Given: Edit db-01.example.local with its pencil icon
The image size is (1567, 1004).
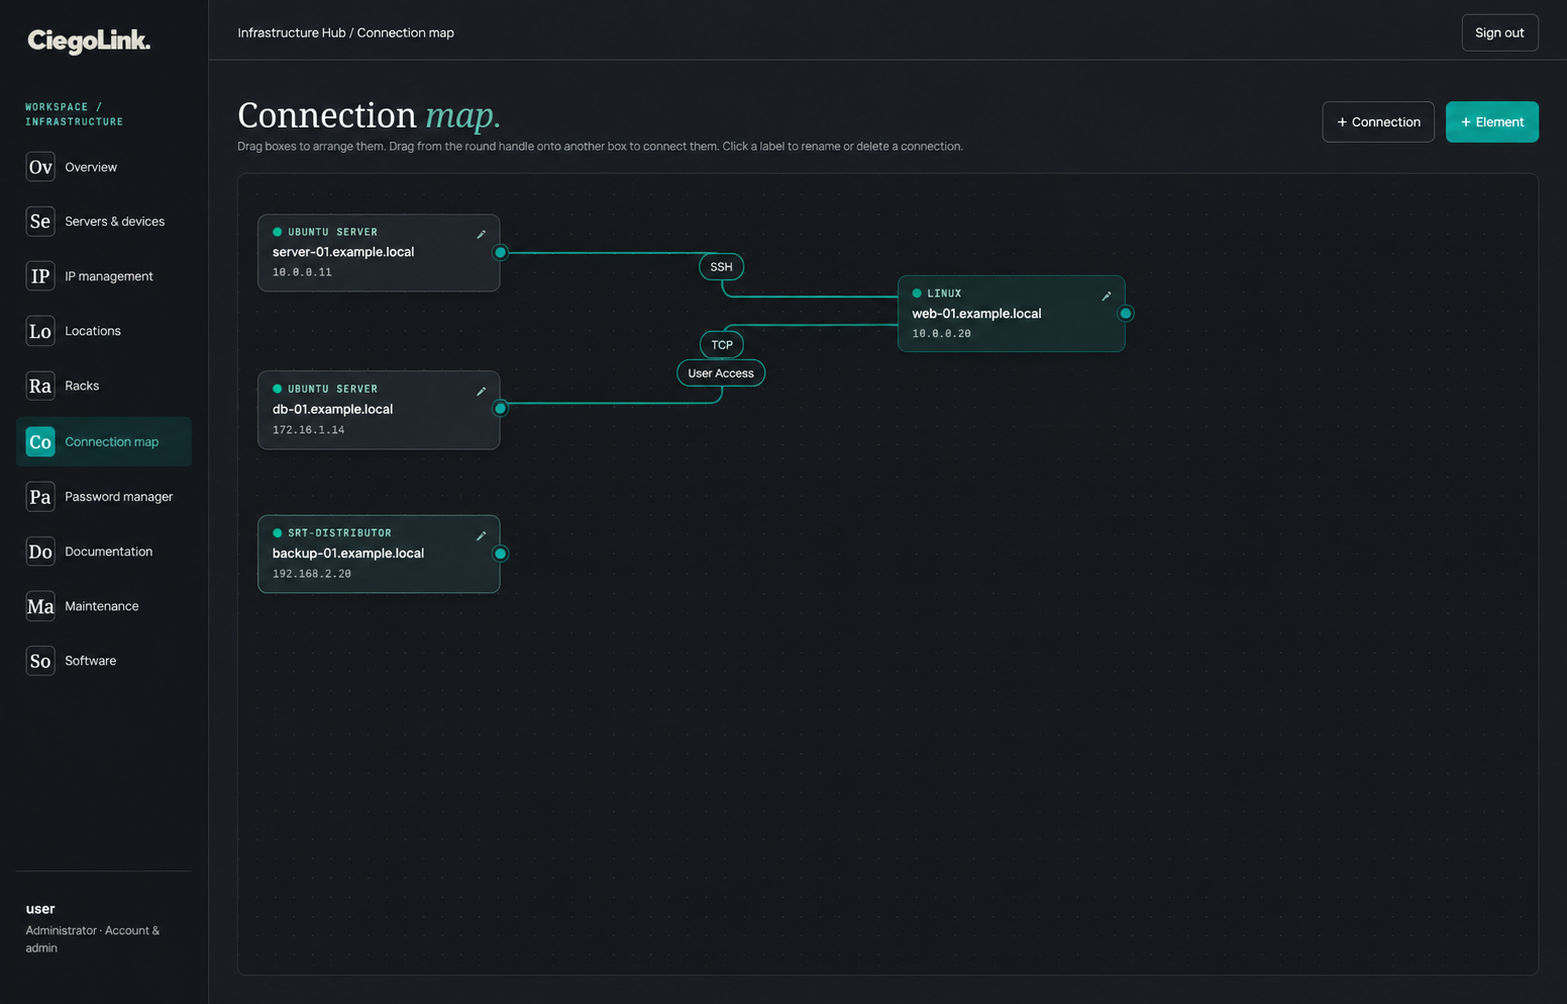Looking at the screenshot, I should tap(481, 392).
